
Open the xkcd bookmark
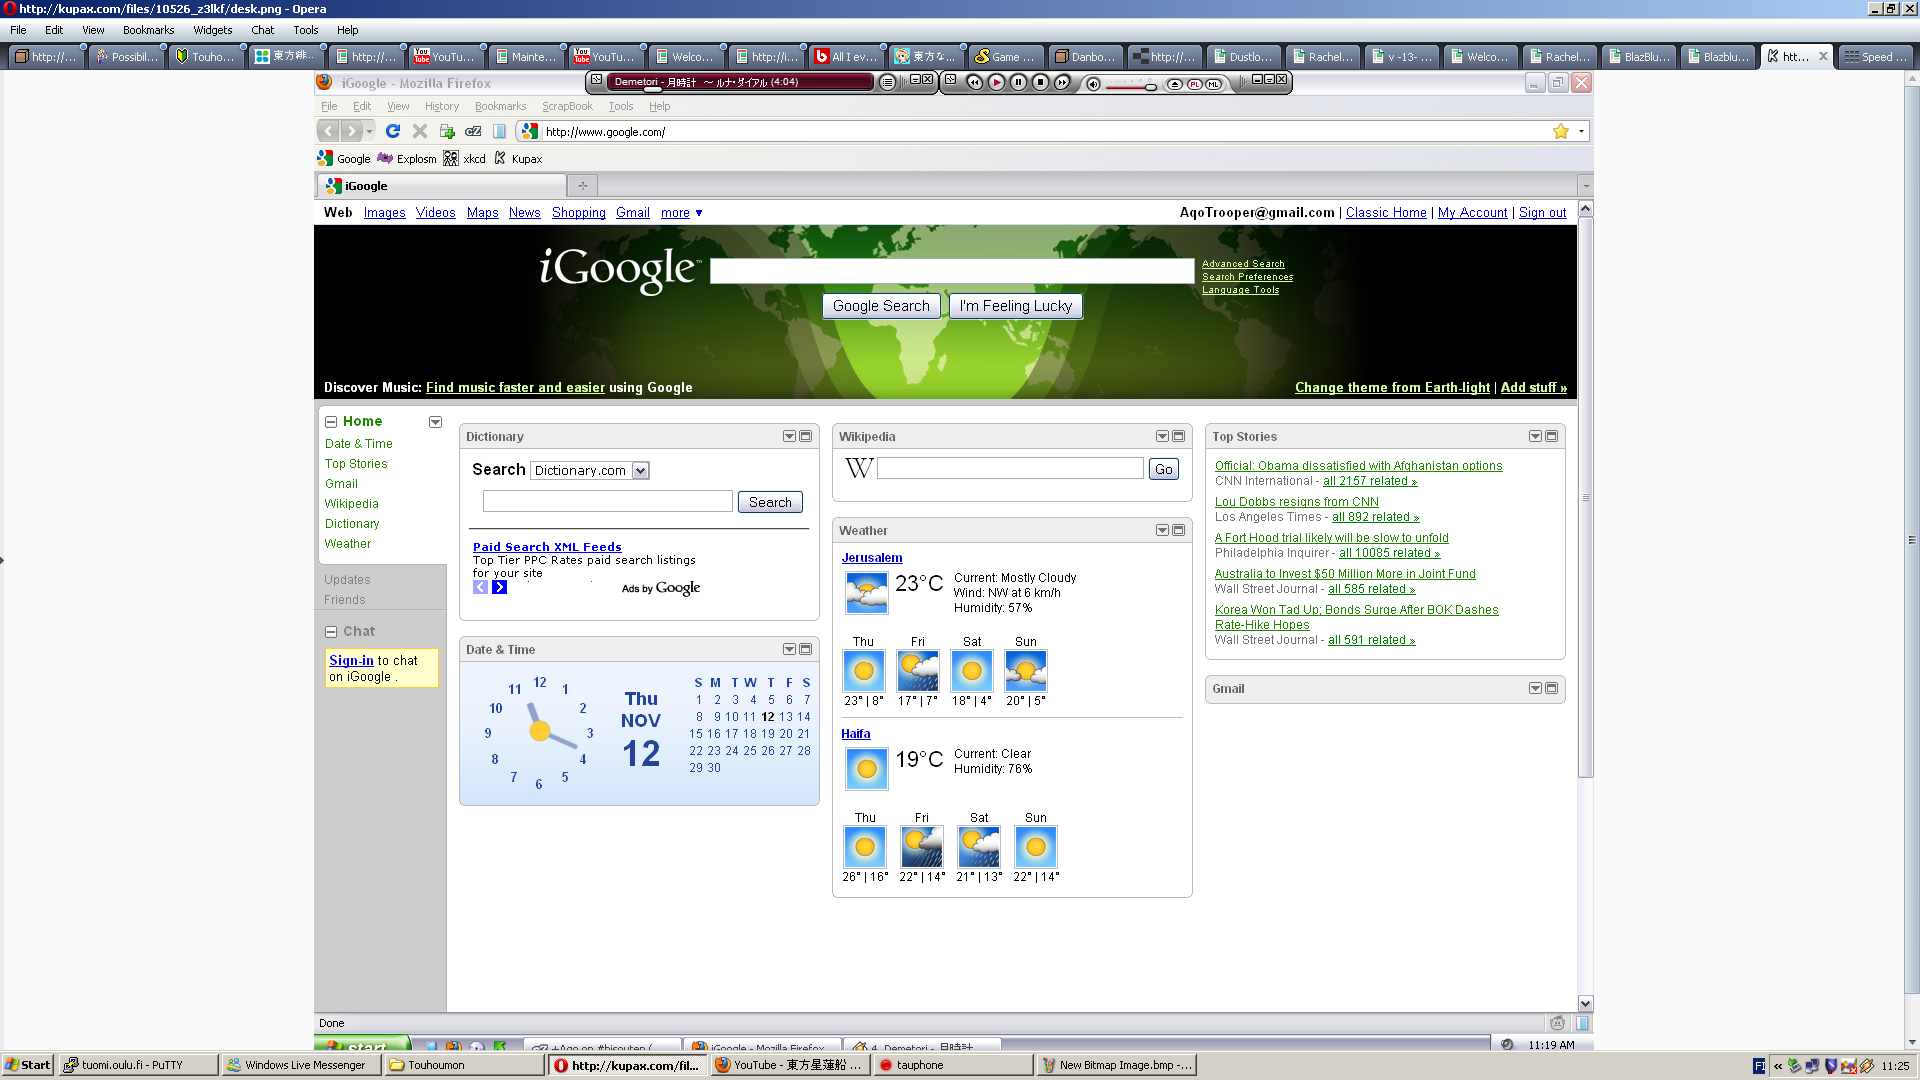(x=465, y=159)
